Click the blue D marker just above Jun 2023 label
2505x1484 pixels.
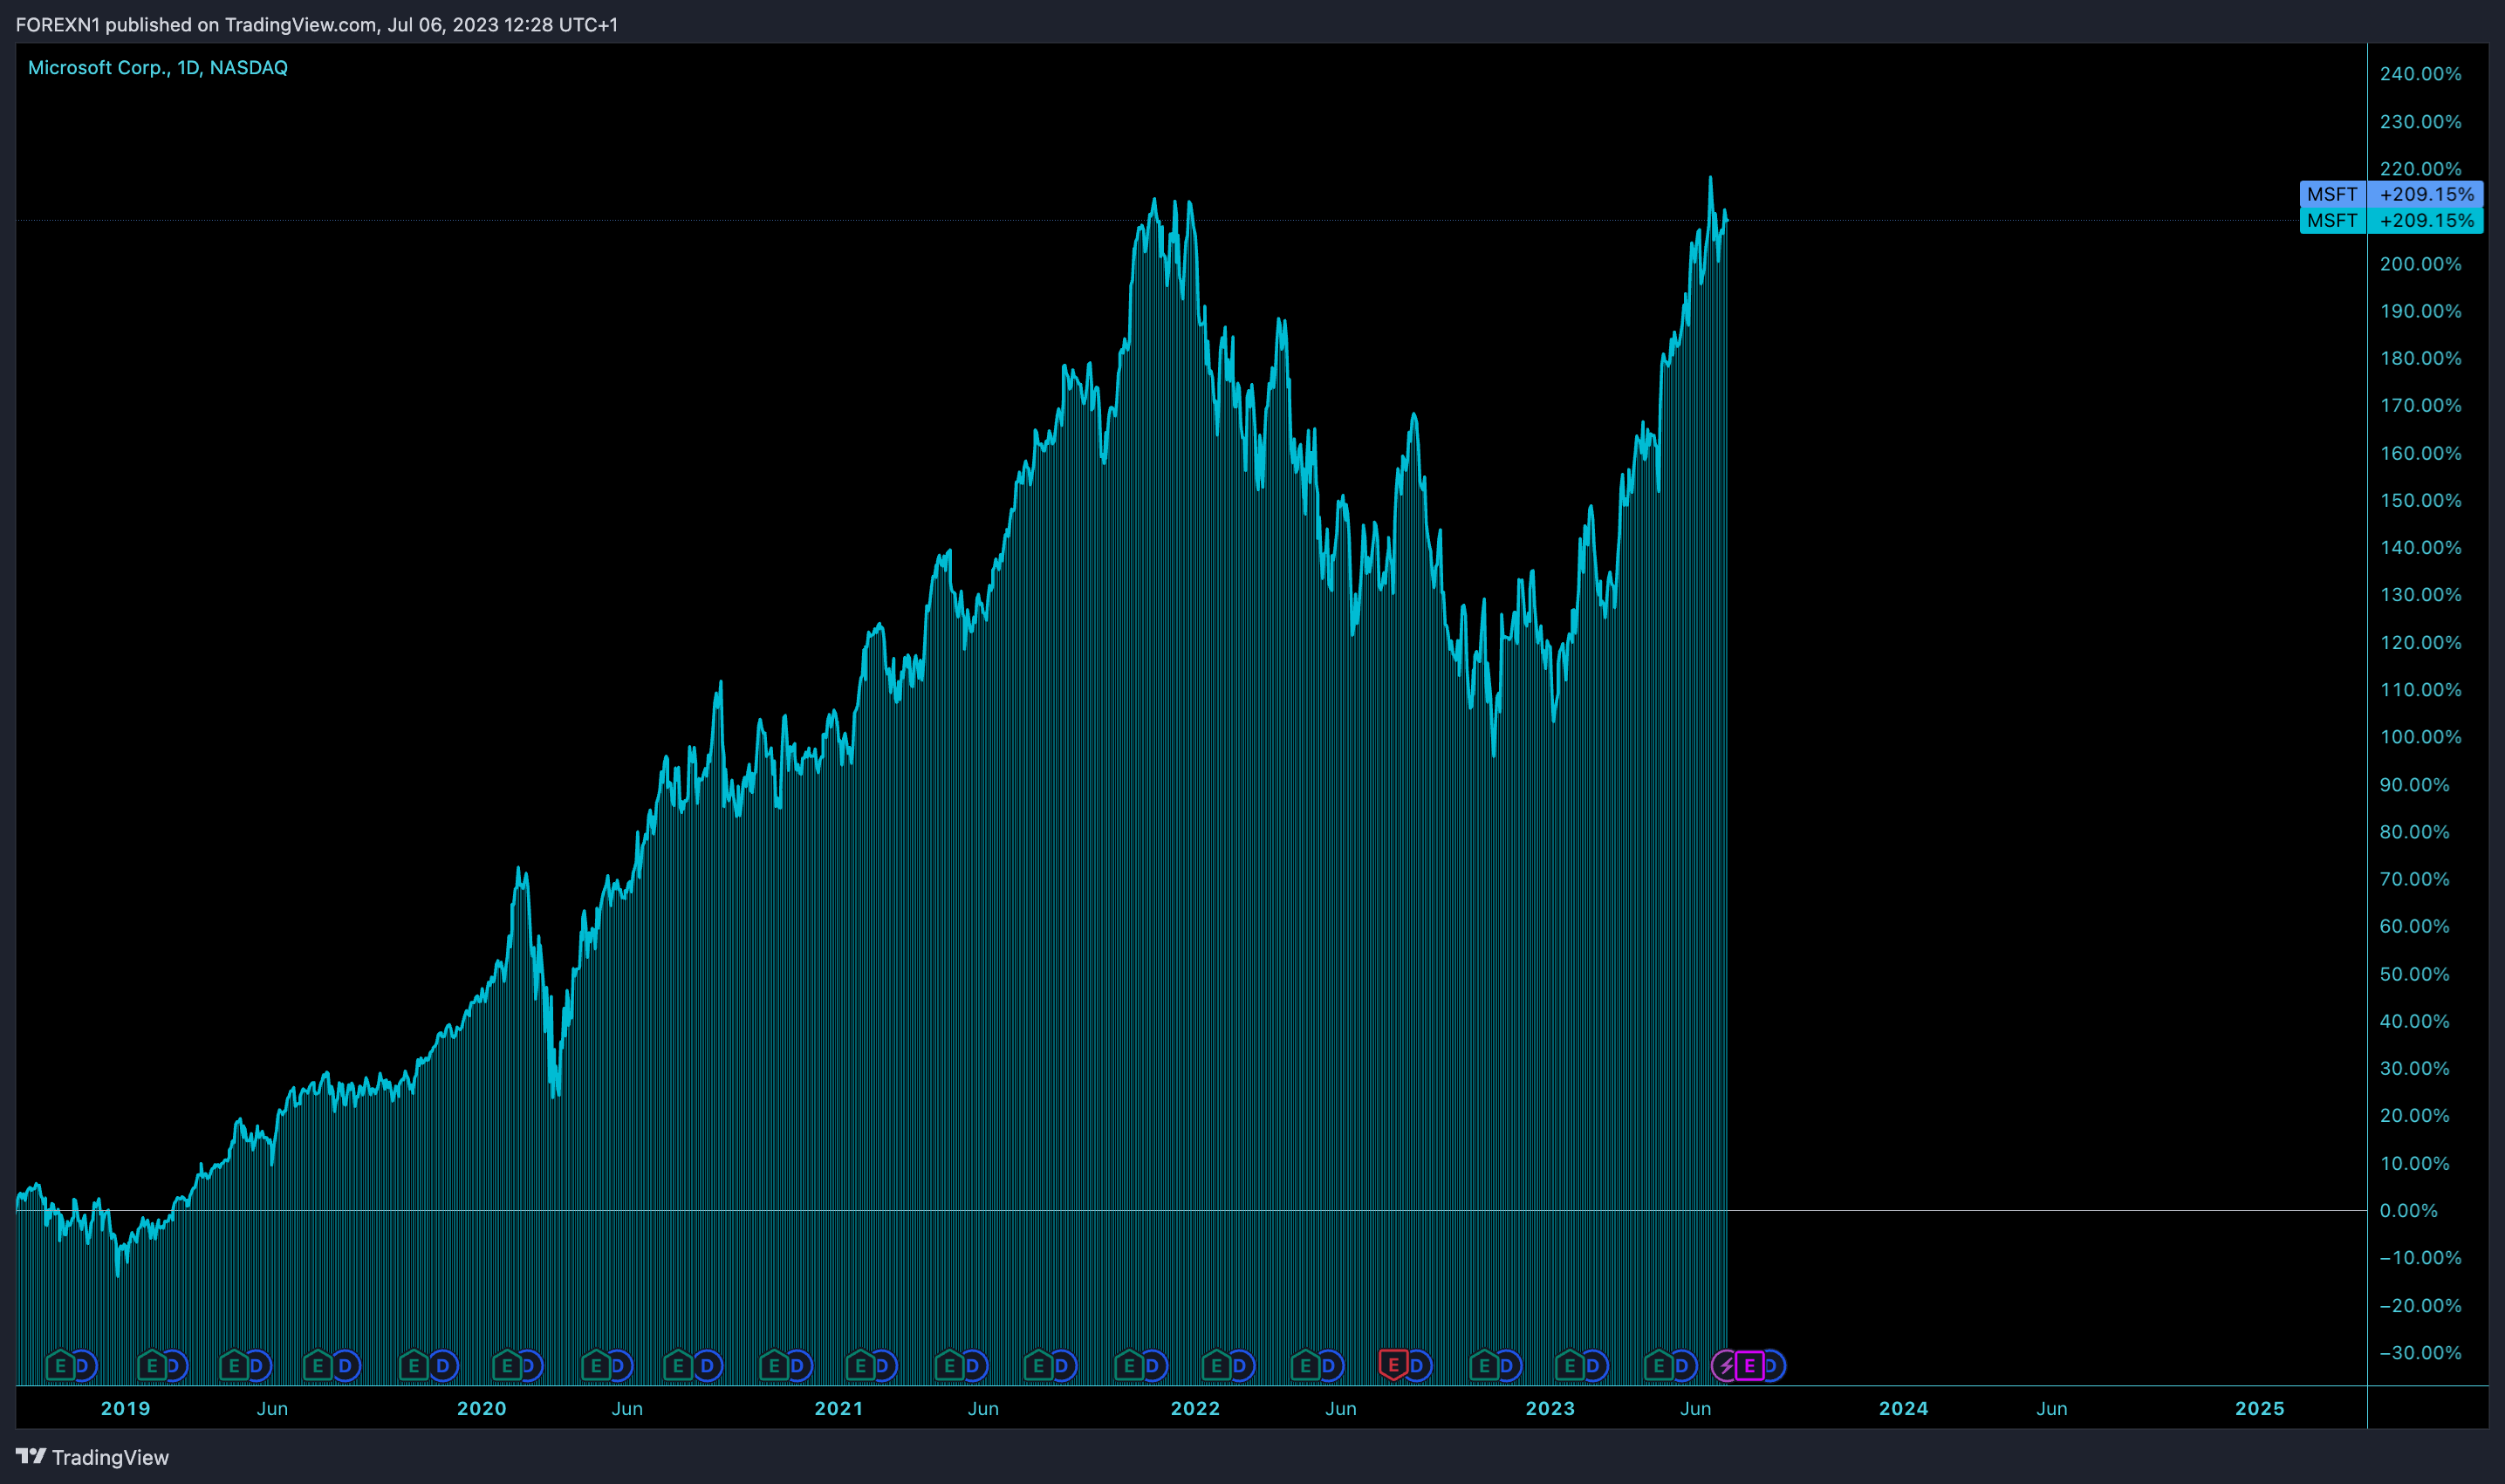[x=1683, y=1365]
